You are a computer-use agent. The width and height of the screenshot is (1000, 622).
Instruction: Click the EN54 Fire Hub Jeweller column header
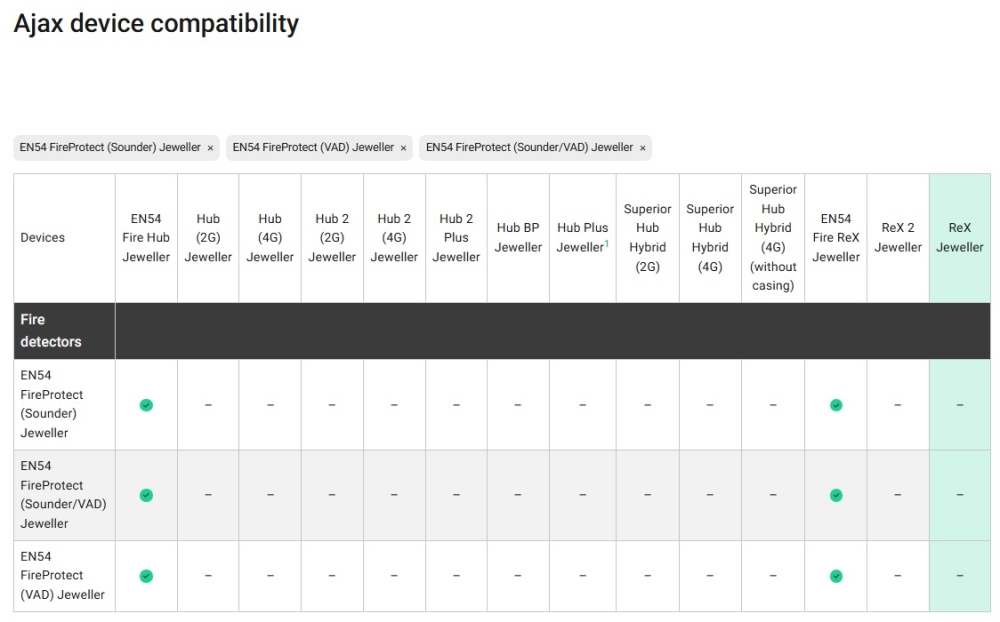tap(146, 238)
